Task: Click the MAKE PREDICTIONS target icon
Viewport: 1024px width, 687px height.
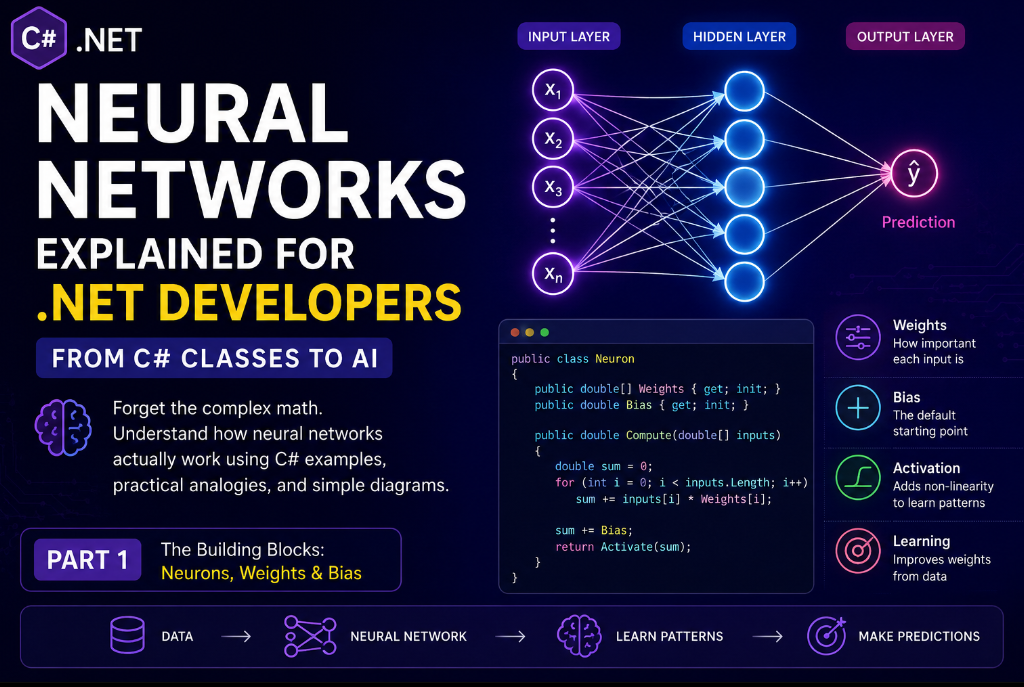Action: (827, 636)
